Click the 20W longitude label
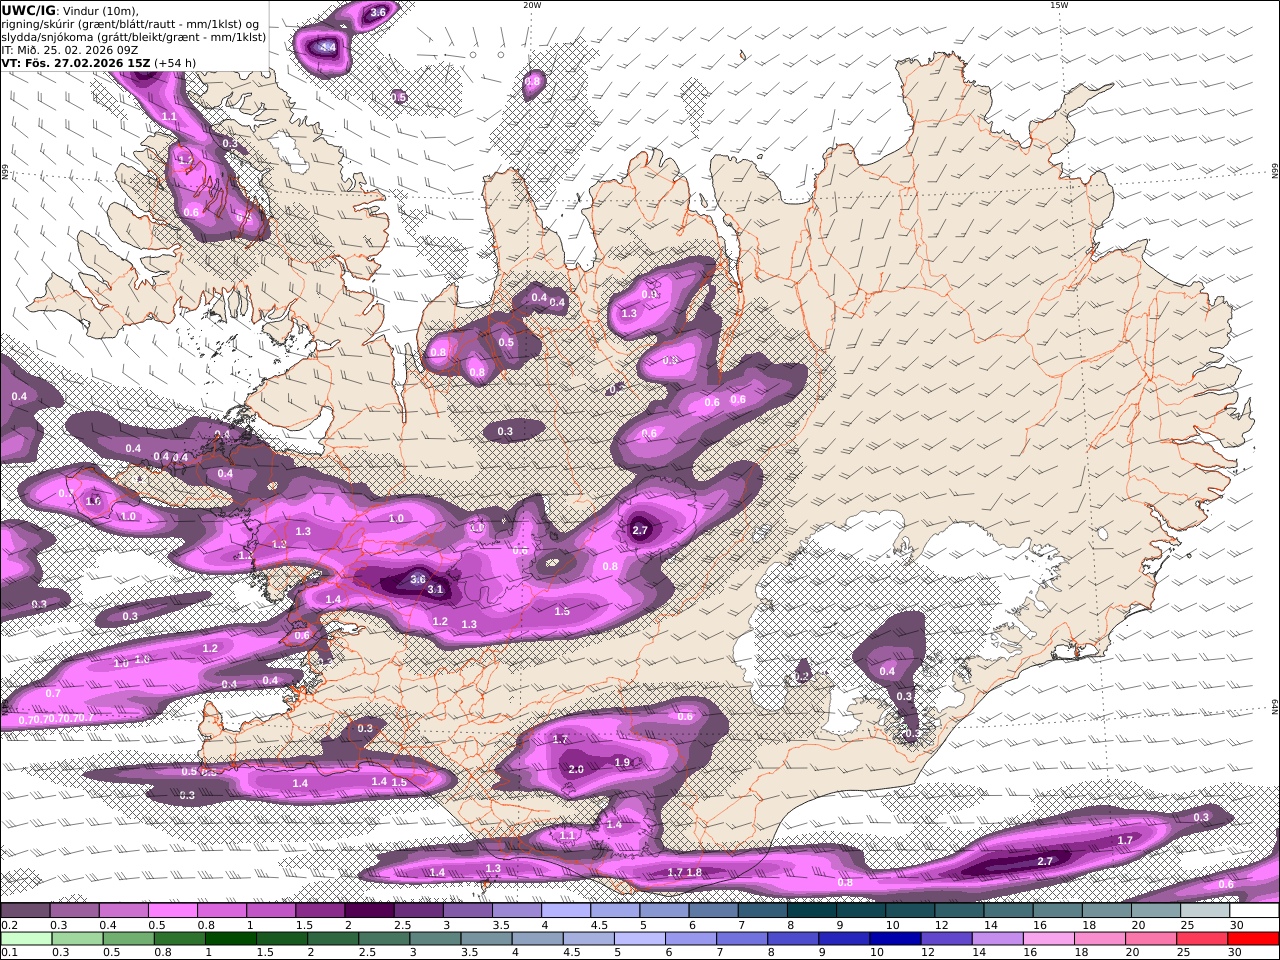 (532, 5)
